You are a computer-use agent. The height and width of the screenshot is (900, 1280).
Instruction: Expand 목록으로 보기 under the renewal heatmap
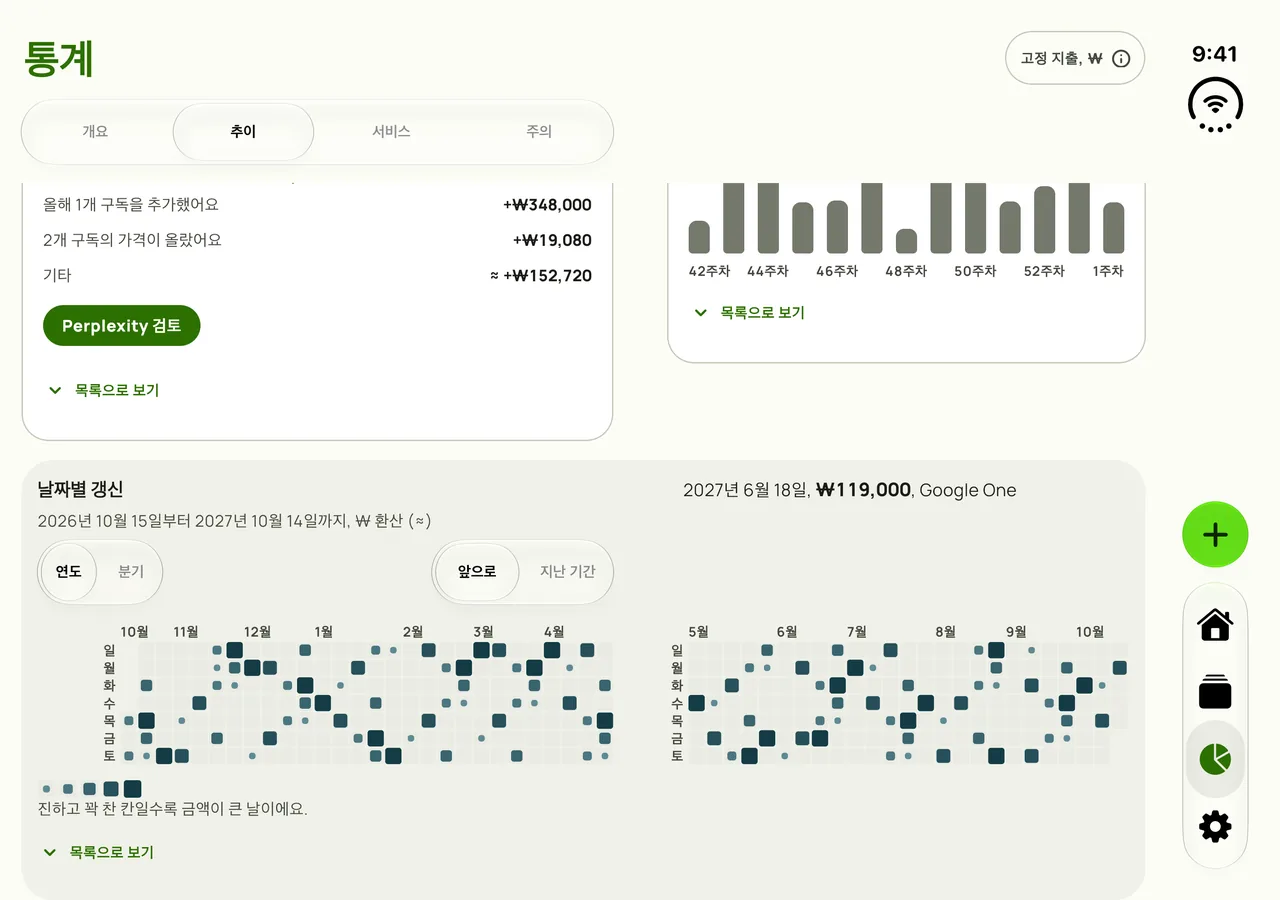98,852
